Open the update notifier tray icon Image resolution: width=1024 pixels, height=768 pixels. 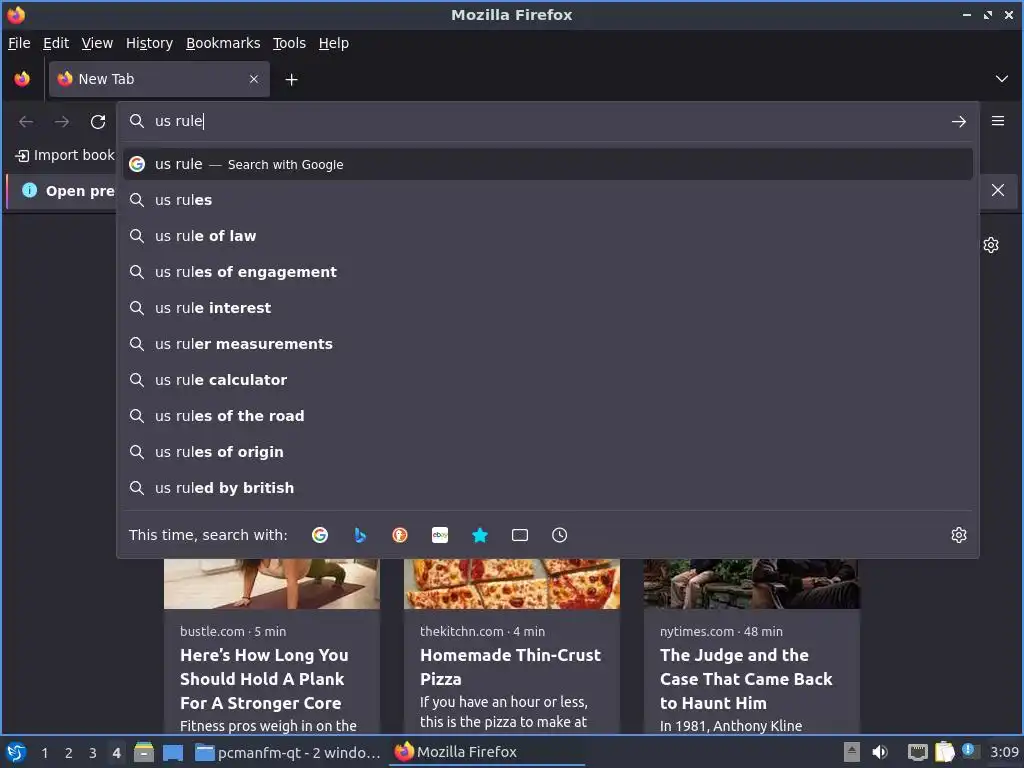pos(969,751)
